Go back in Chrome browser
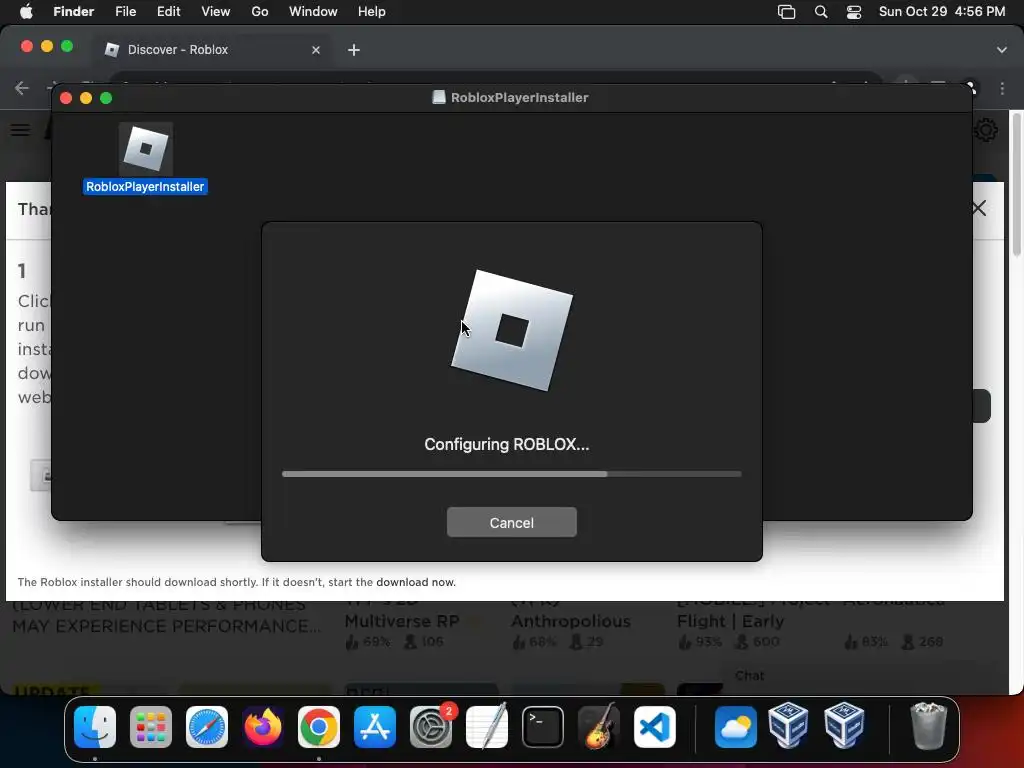Viewport: 1024px width, 768px height. tap(22, 88)
